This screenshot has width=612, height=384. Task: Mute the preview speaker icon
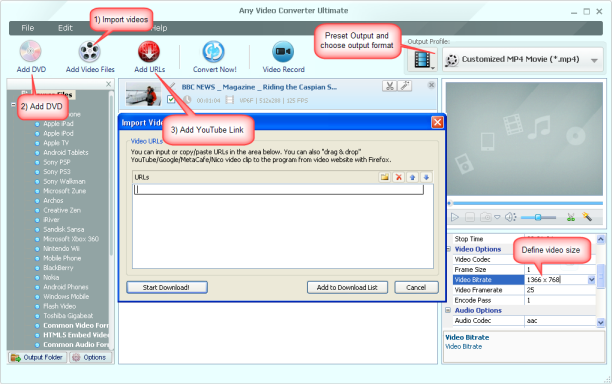(x=510, y=217)
